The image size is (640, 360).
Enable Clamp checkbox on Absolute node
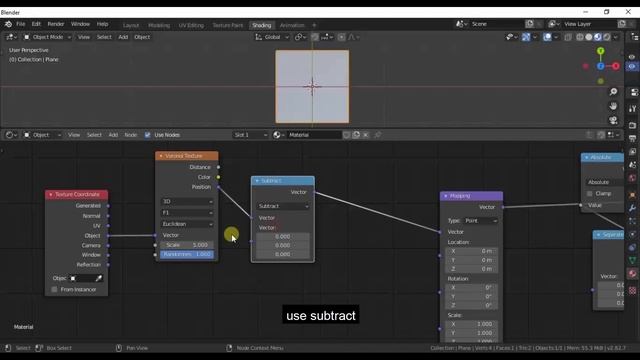tap(589, 193)
